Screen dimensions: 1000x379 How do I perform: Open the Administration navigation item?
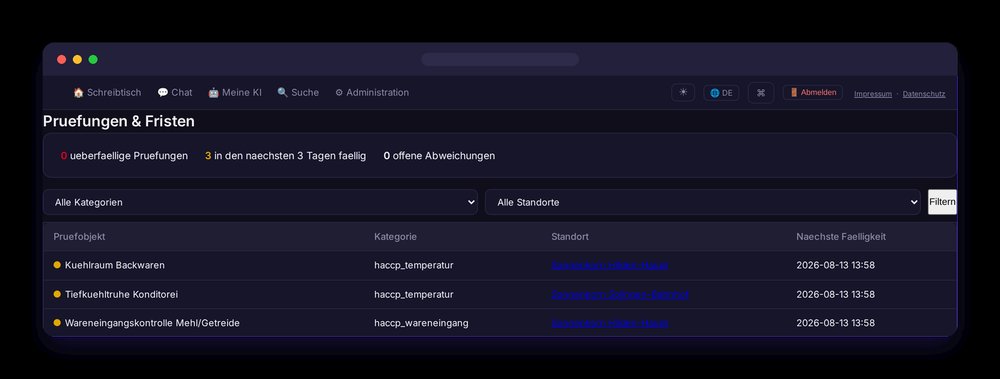coord(372,93)
